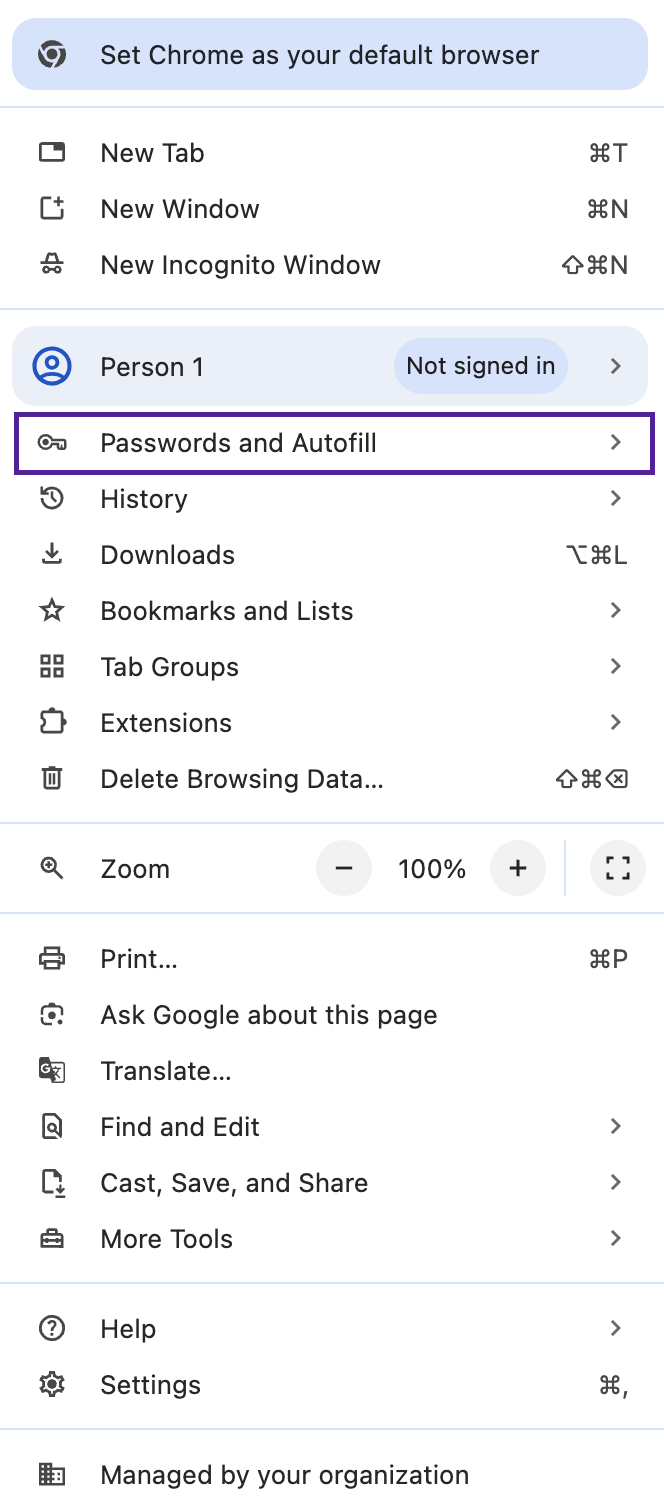Click the zoom out minus button
The height and width of the screenshot is (1508, 664).
click(x=344, y=868)
